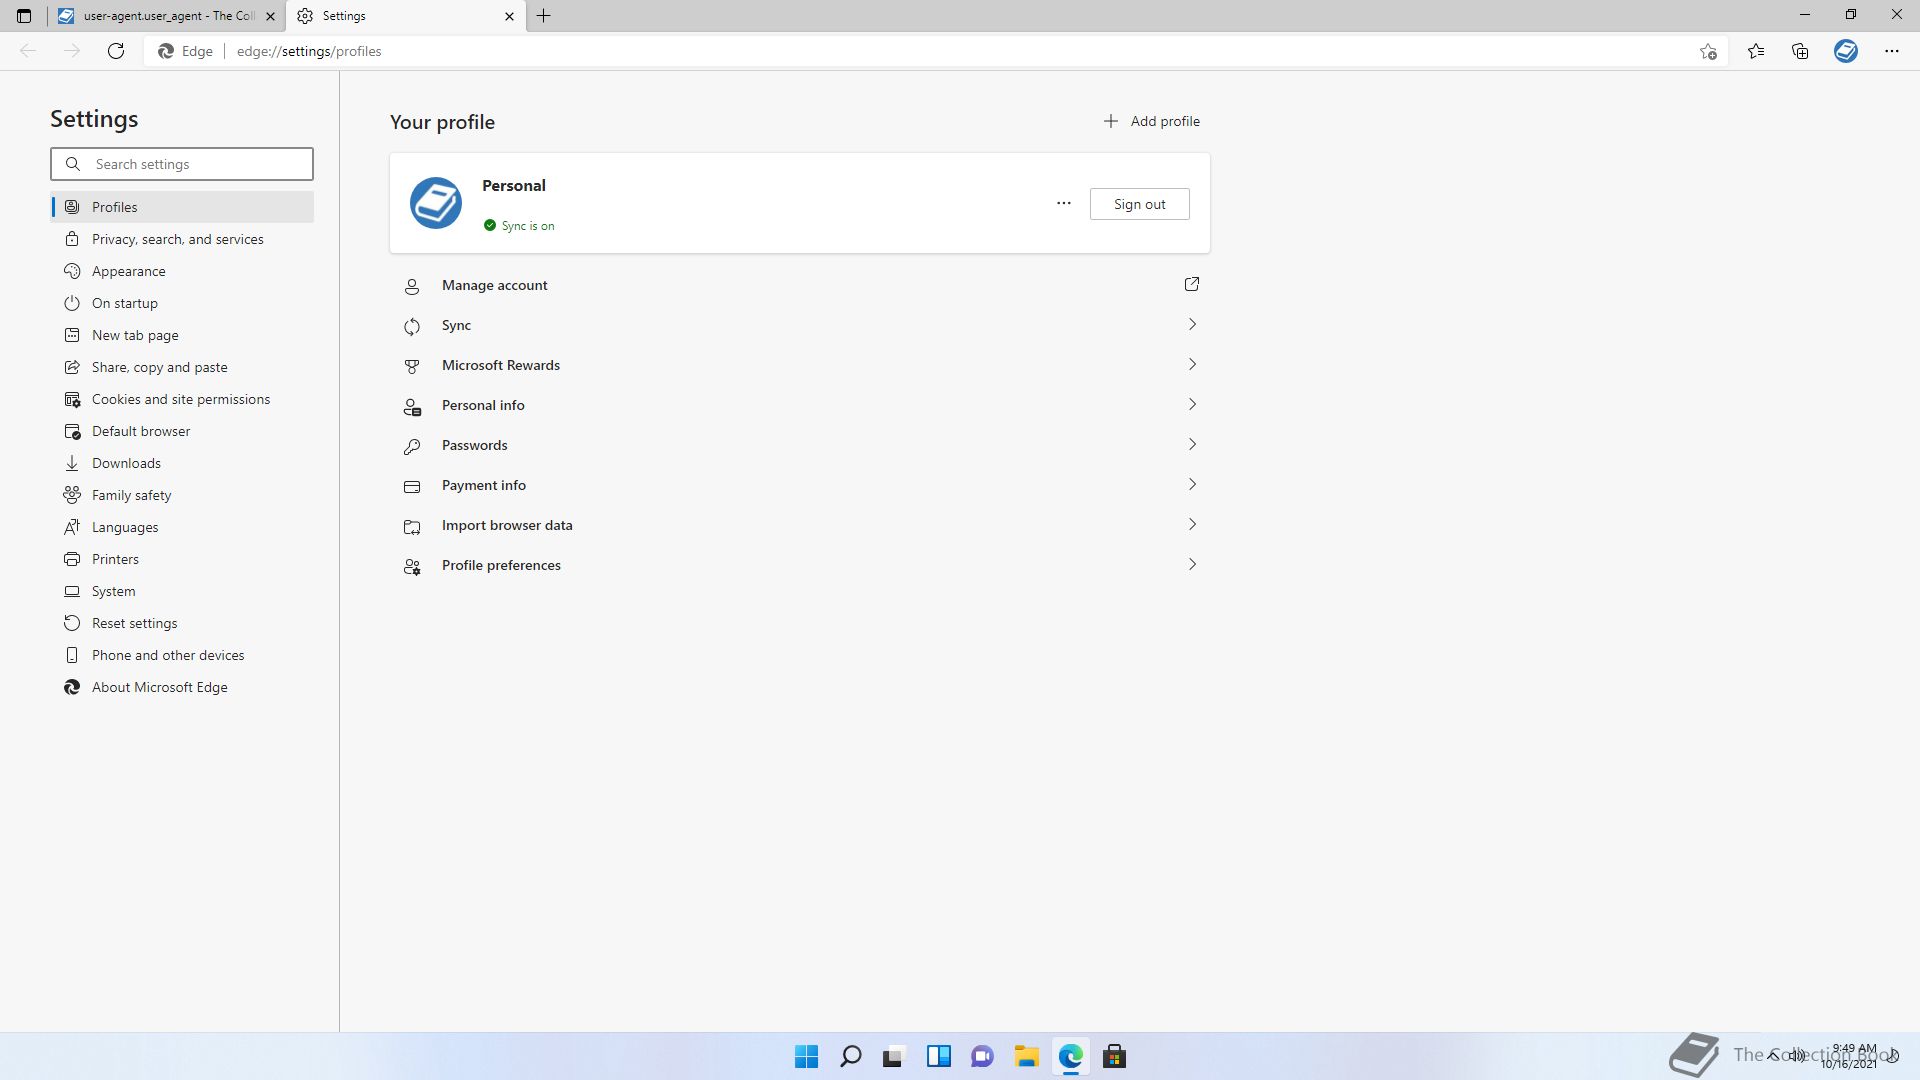Viewport: 1920px width, 1080px height.
Task: Open Reset settings page
Action: coord(182,623)
